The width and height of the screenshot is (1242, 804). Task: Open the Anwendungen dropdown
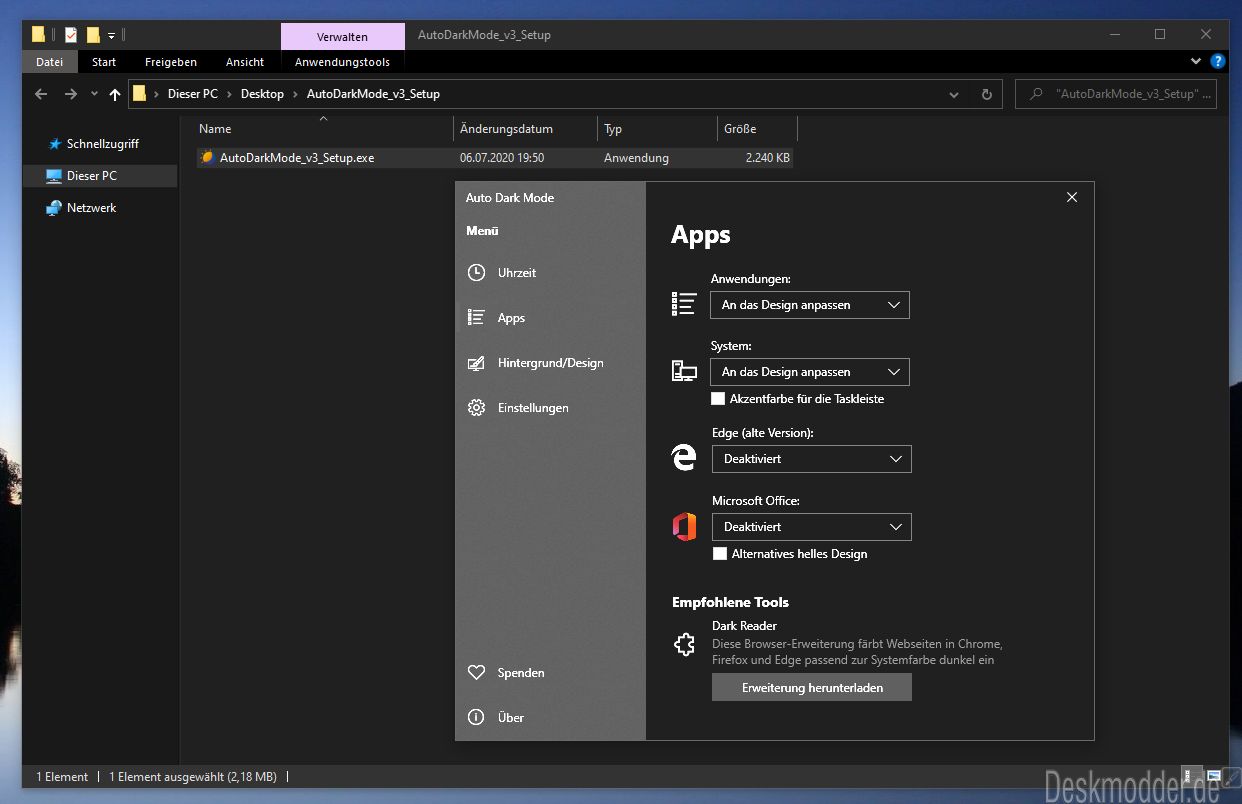810,305
